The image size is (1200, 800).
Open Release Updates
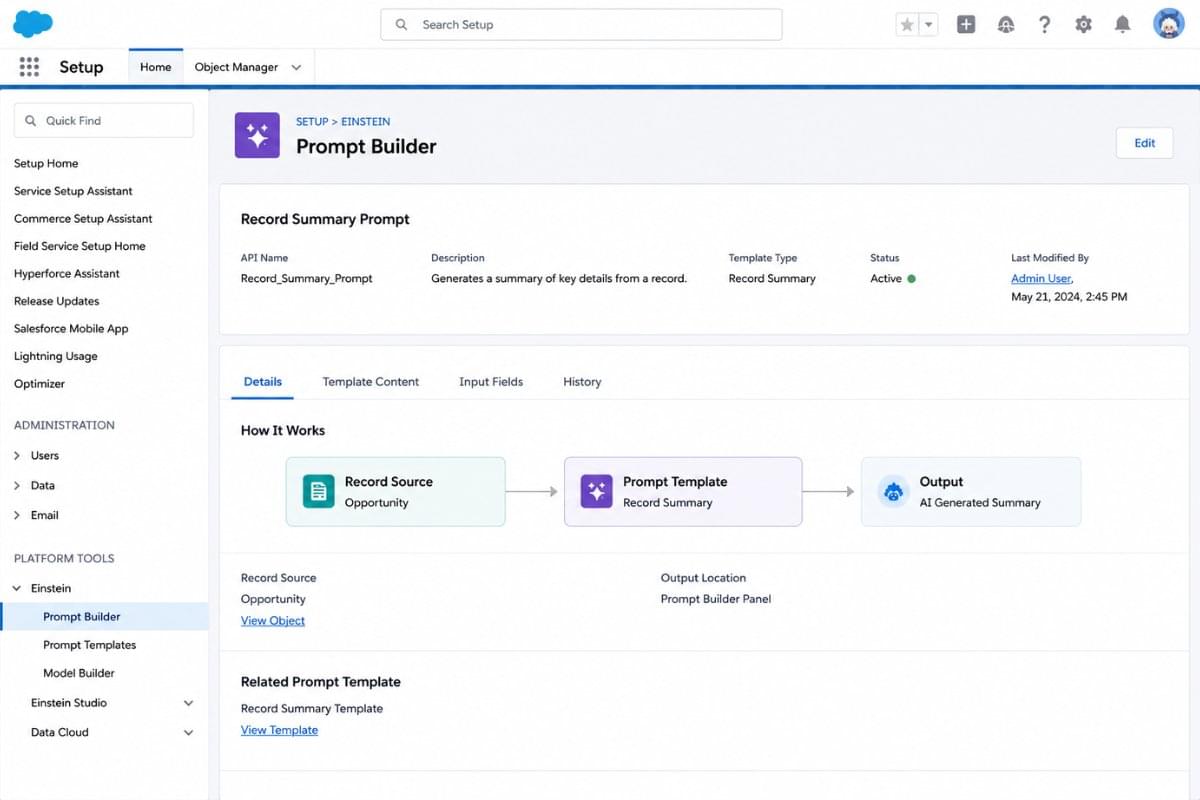[56, 301]
